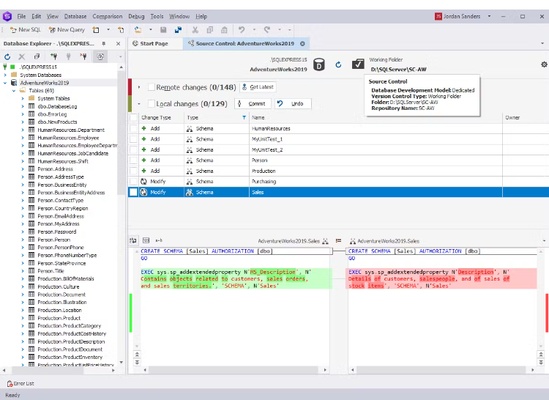This screenshot has height=400, width=549.
Task: Expand the System Databases node
Action: coord(5,75)
